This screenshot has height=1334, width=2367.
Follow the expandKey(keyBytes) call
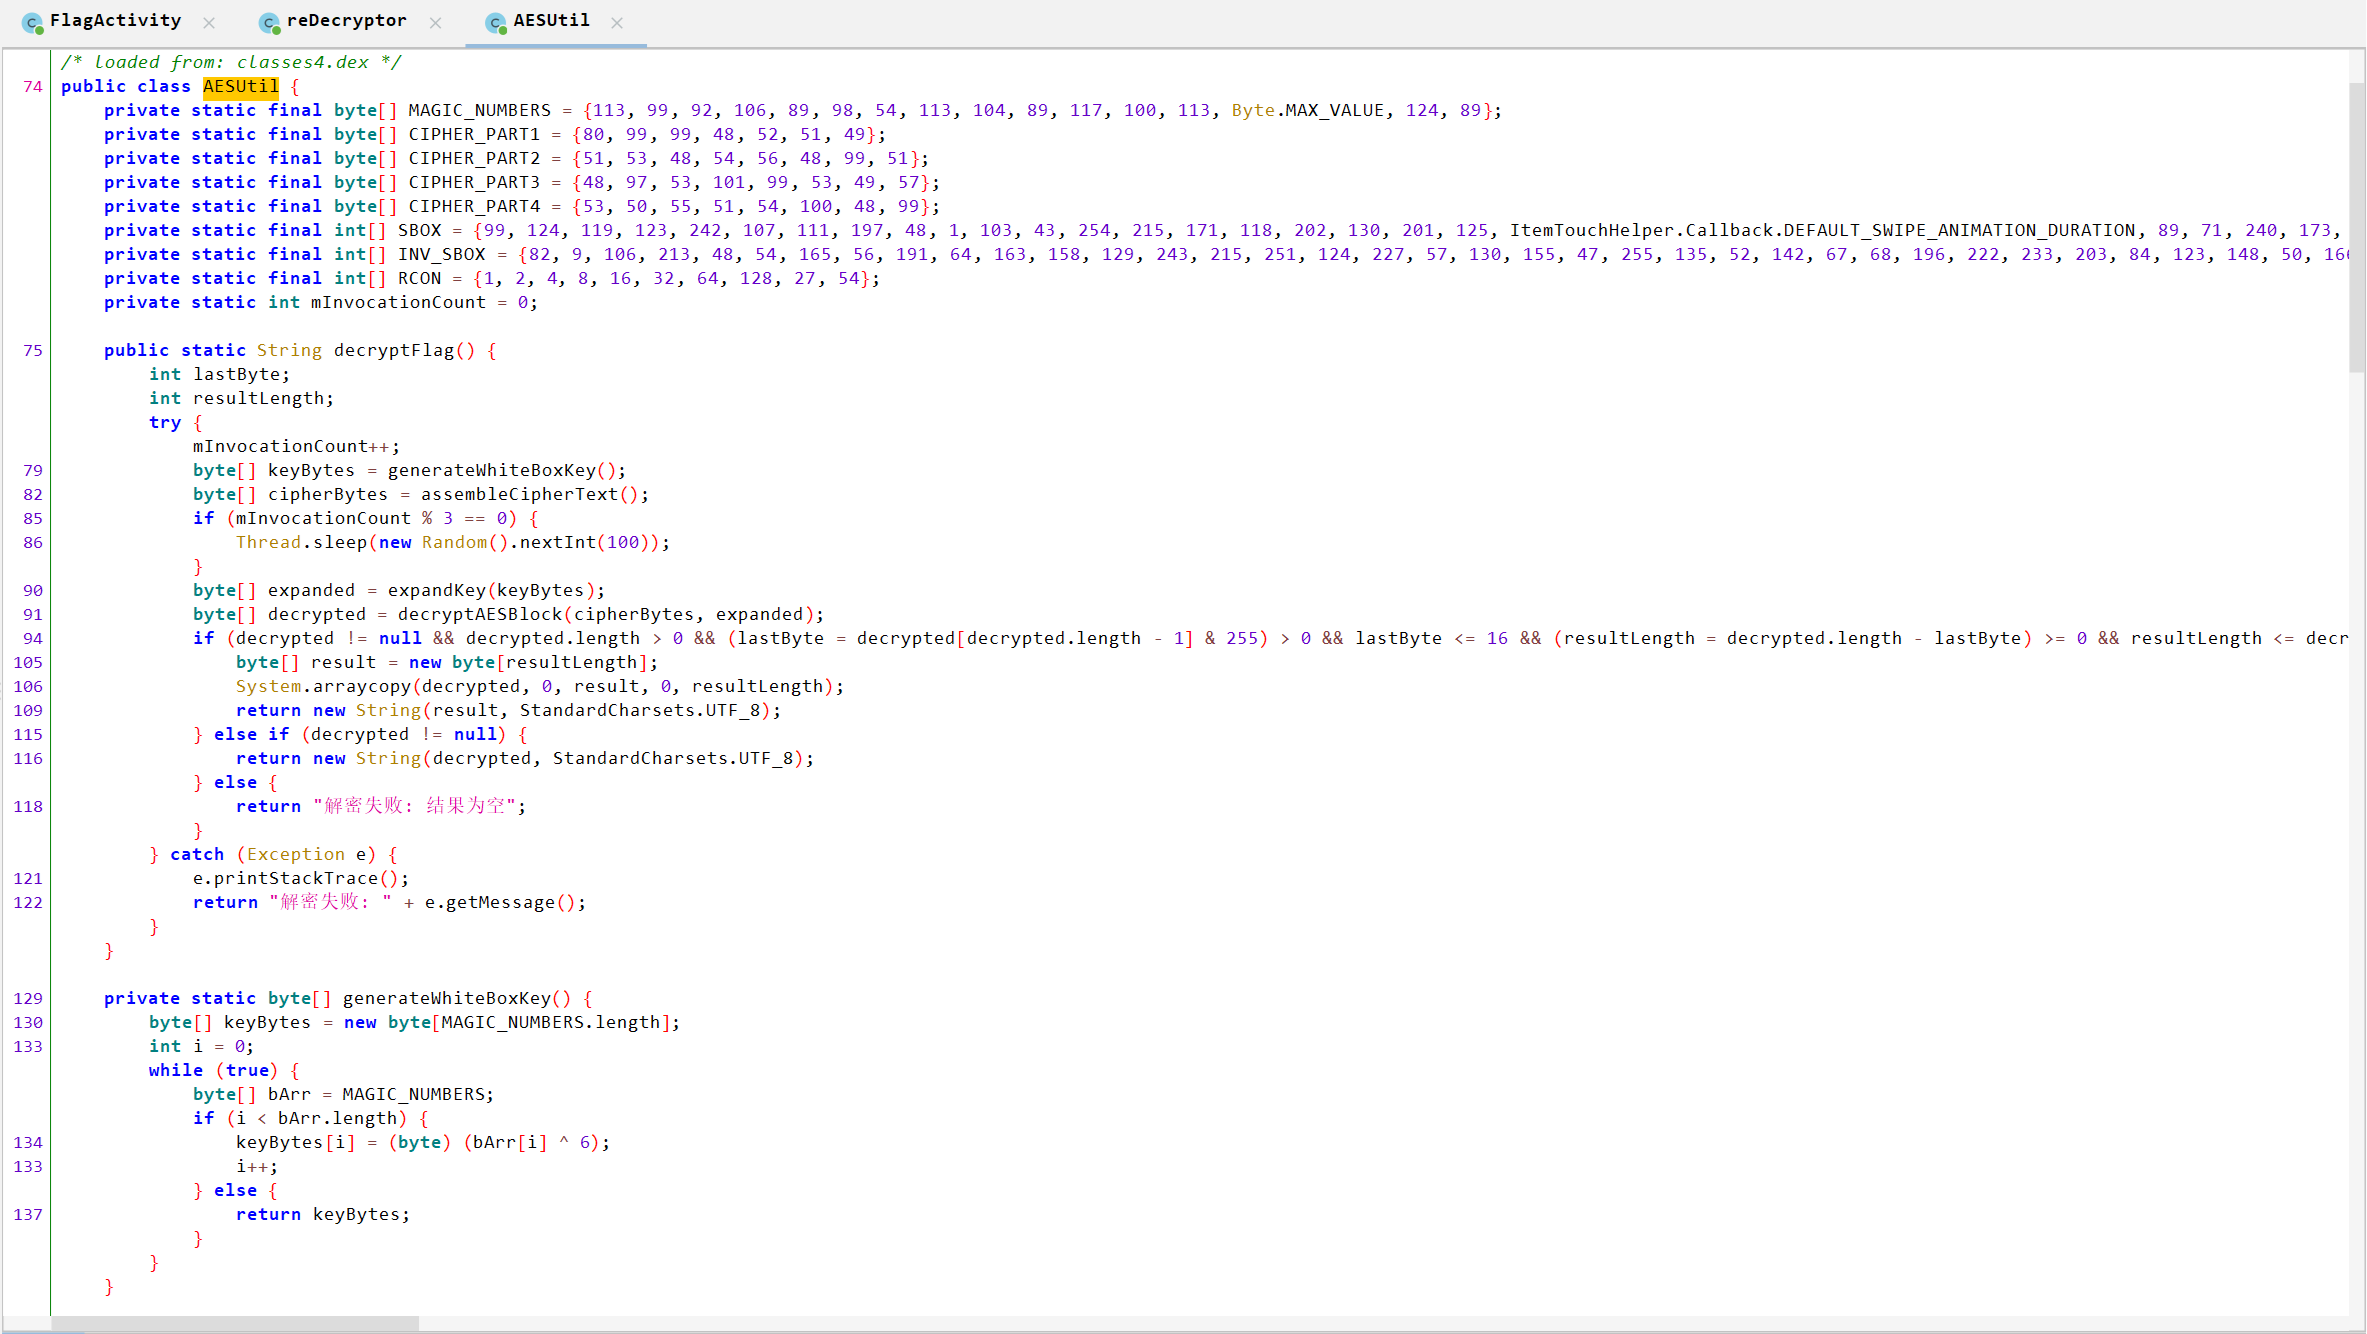436,590
